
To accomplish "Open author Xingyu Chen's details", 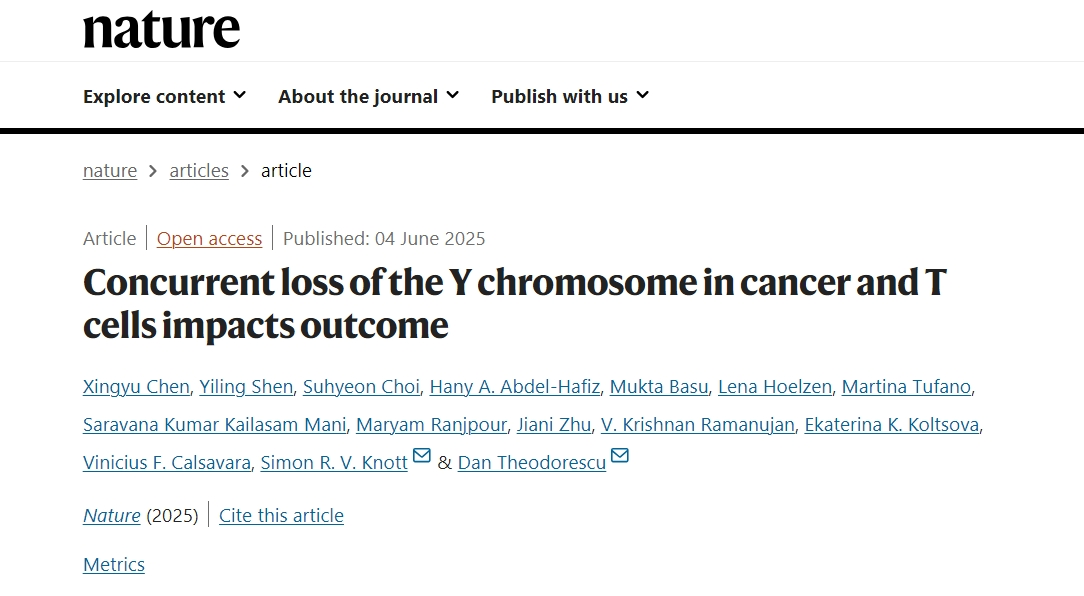I will [136, 387].
